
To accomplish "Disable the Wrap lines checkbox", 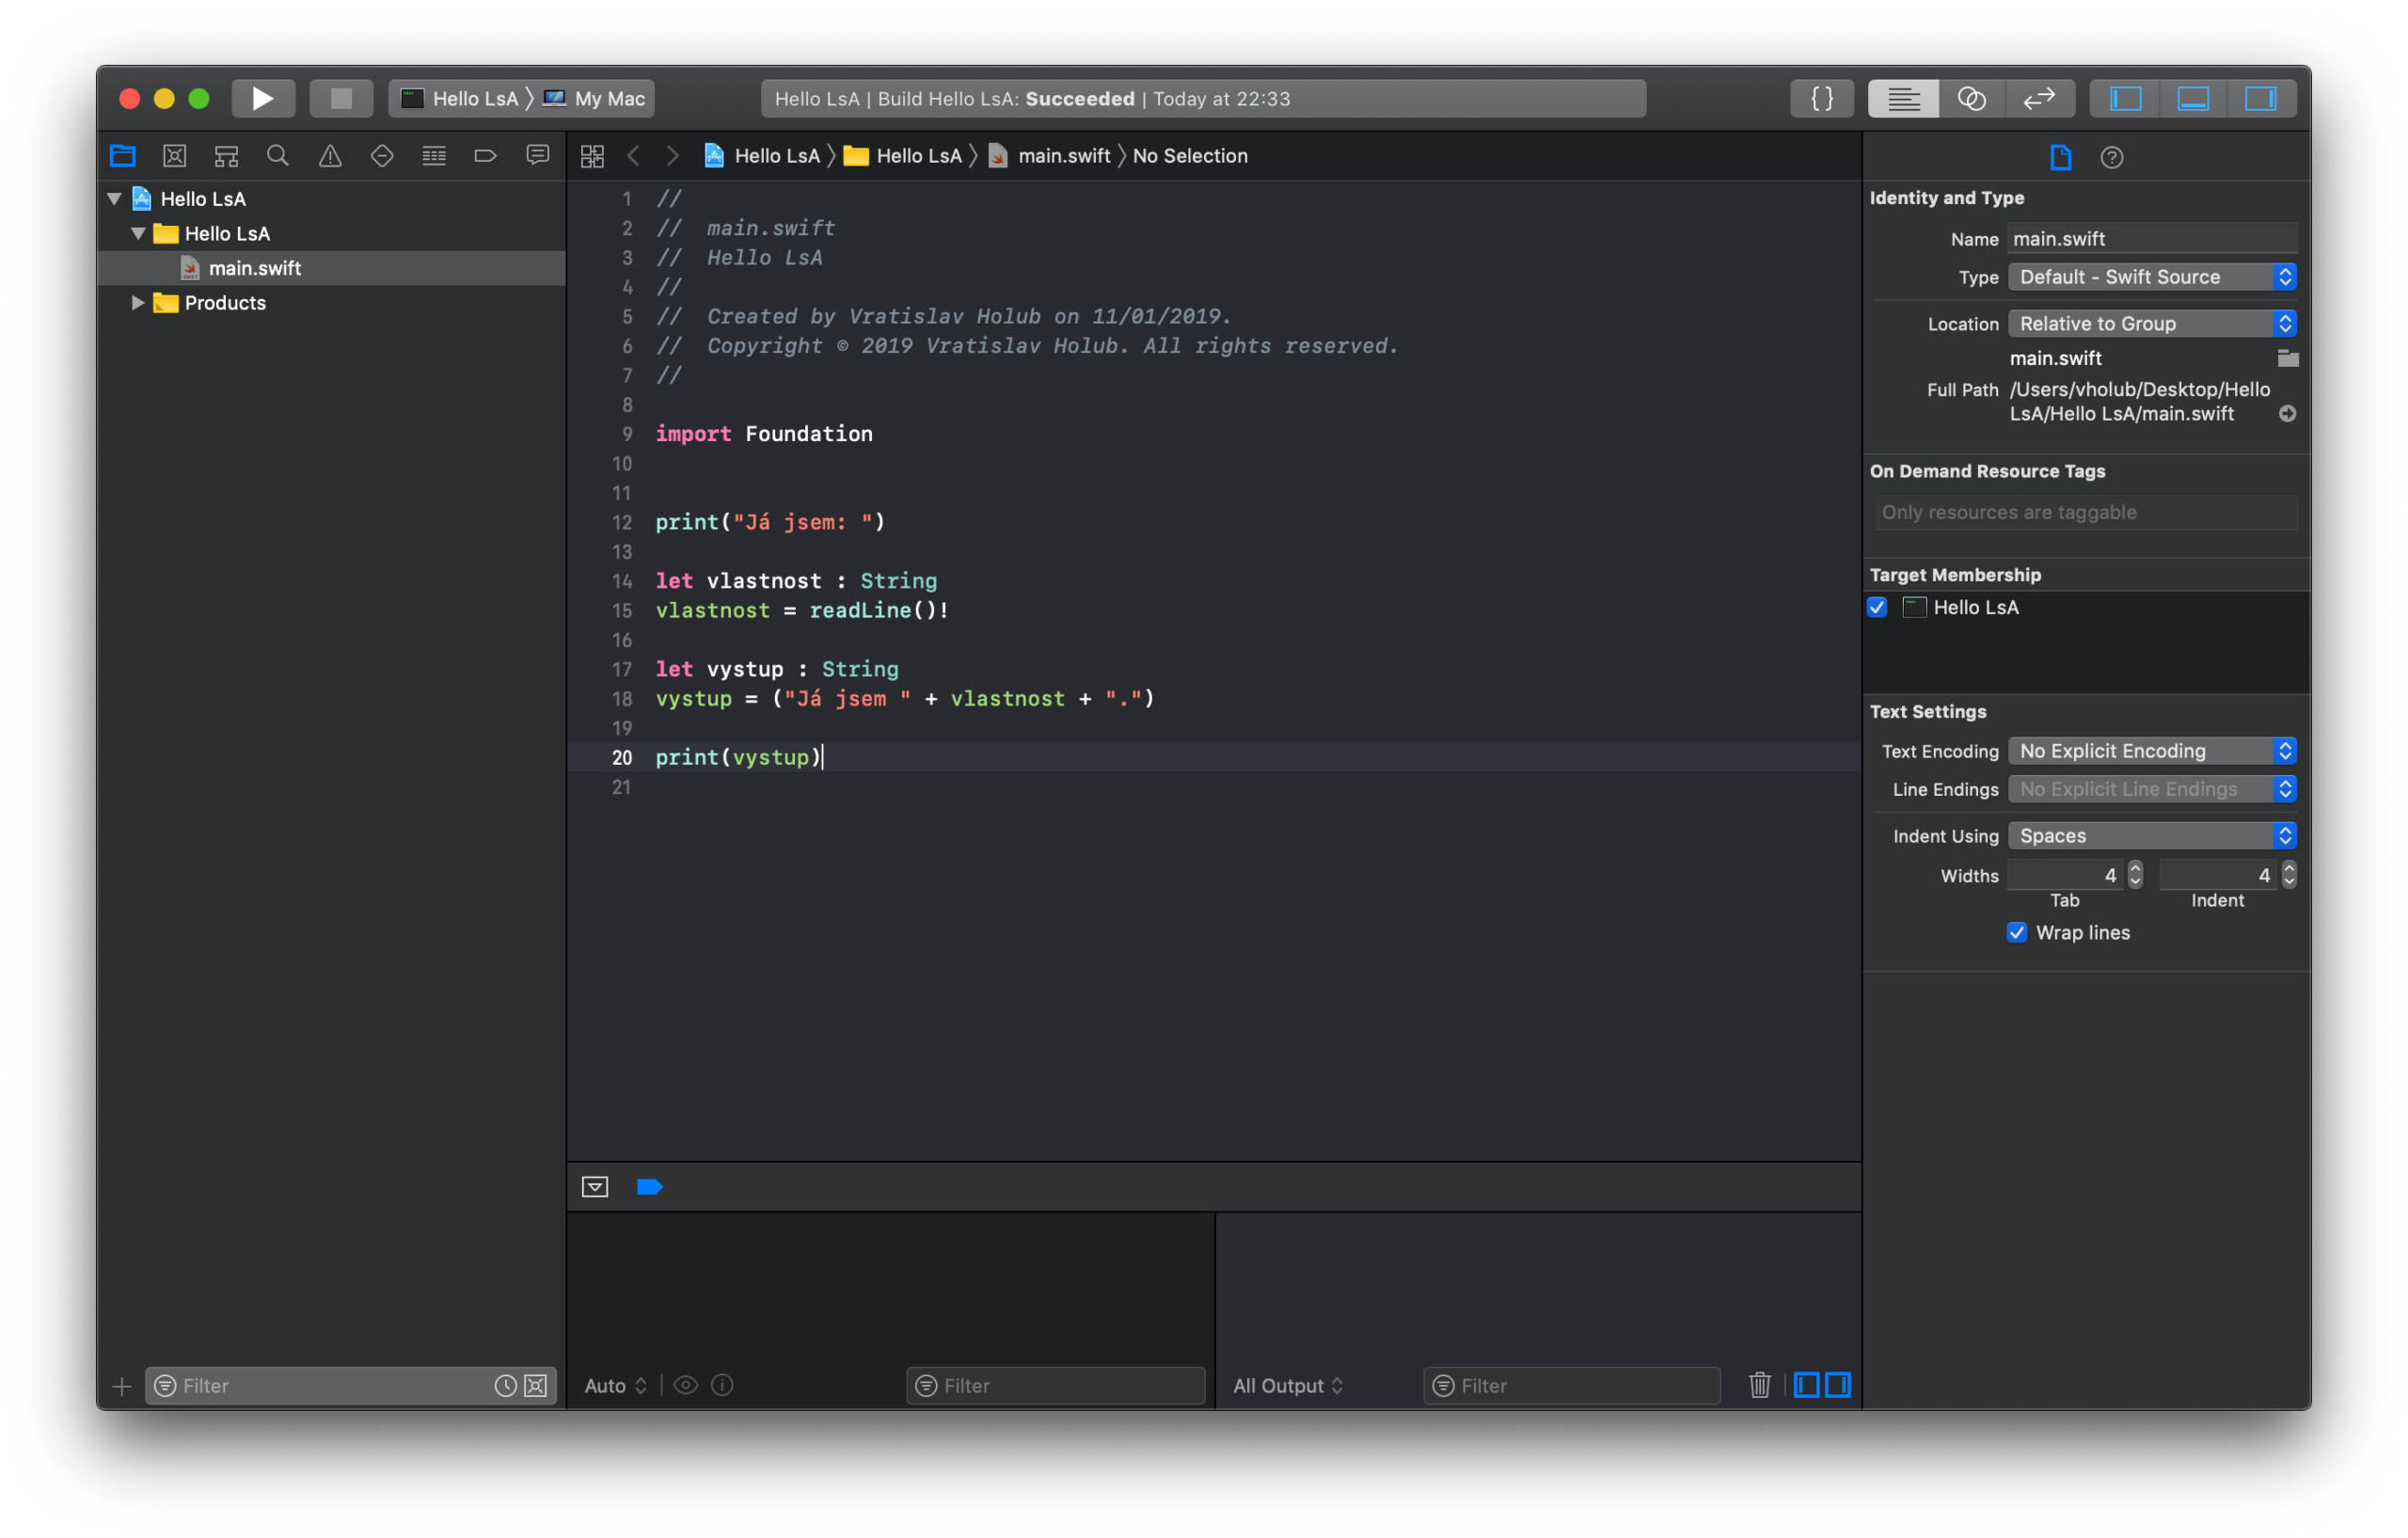I will click(x=2016, y=932).
